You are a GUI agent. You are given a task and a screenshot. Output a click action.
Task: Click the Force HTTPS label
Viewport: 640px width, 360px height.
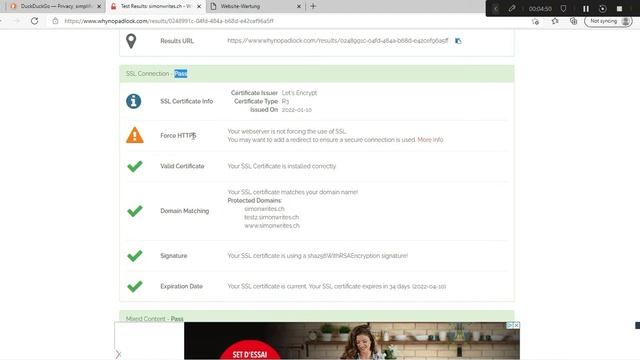click(178, 136)
